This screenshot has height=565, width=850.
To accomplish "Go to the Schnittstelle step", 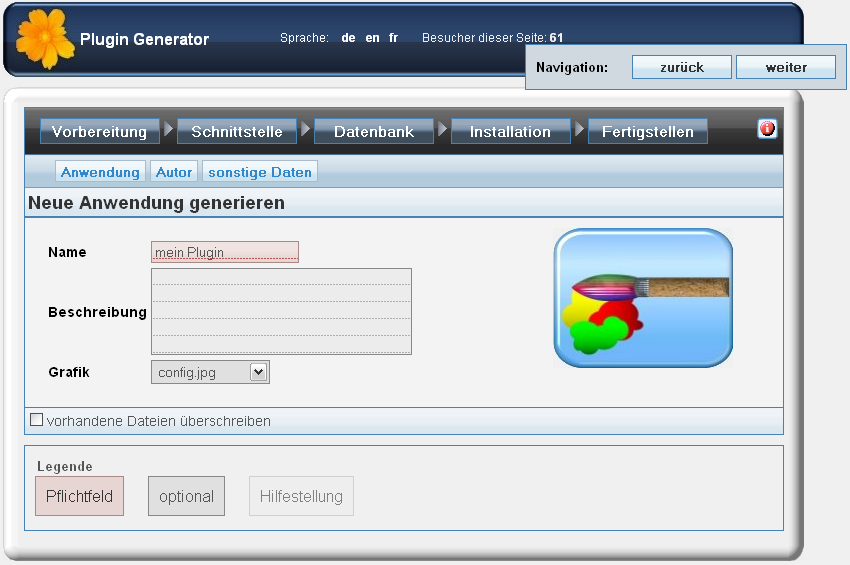I will (237, 132).
